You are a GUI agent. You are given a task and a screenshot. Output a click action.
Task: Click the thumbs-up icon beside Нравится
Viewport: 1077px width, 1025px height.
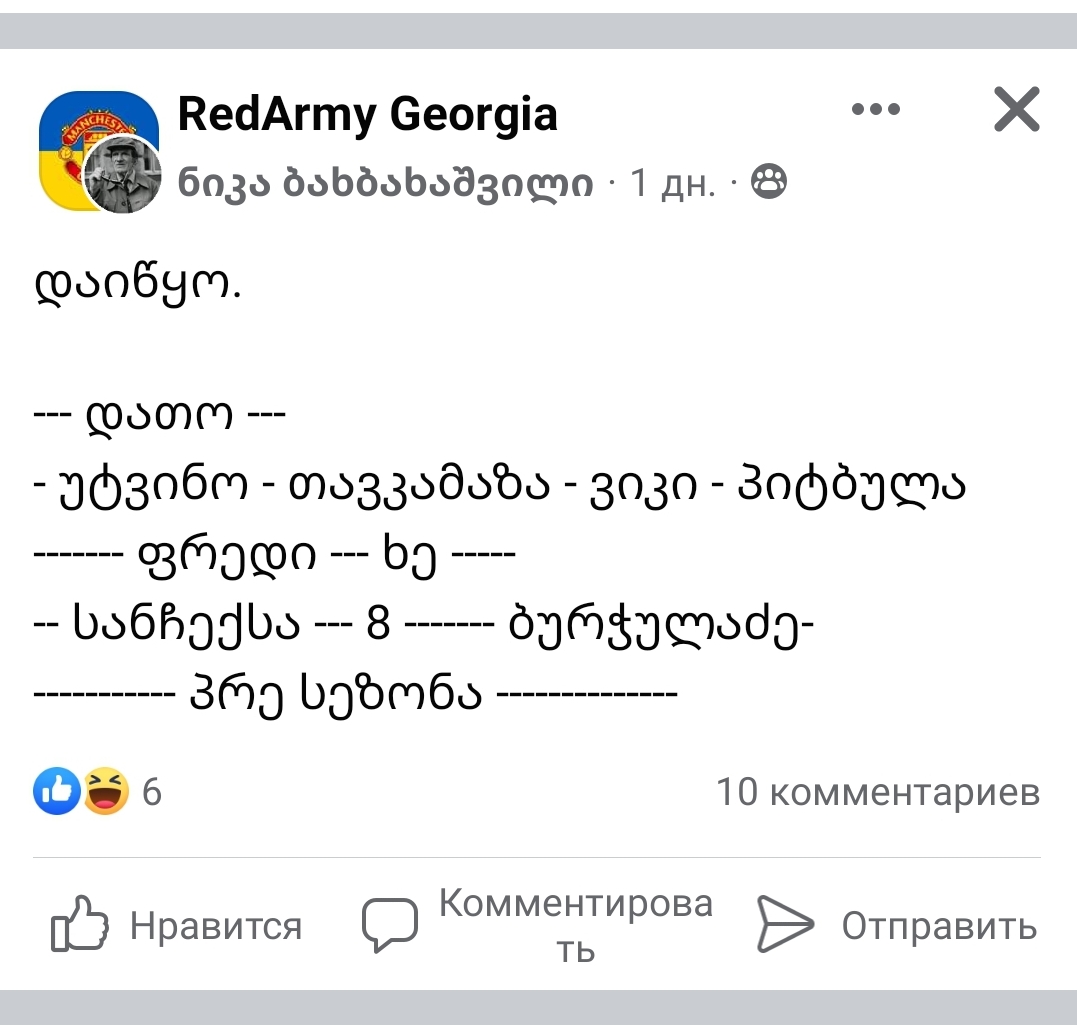78,924
